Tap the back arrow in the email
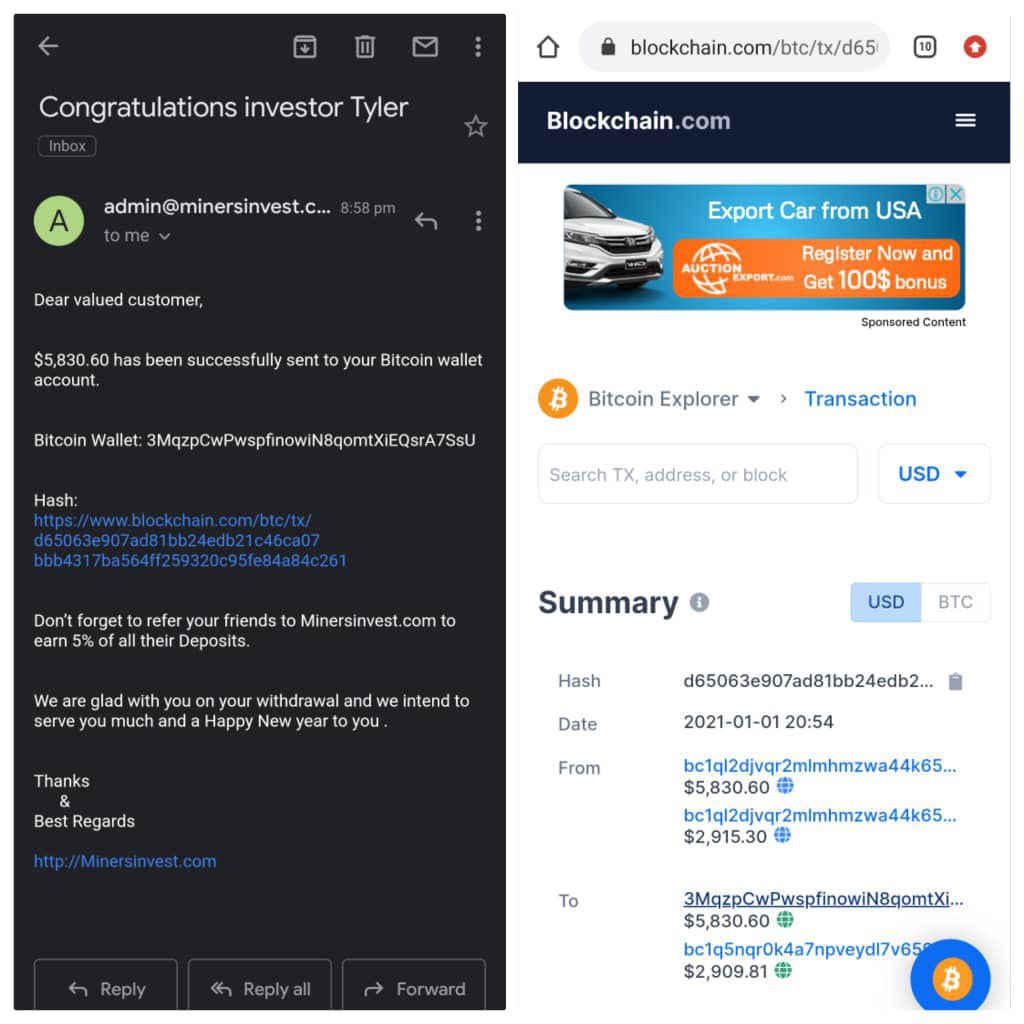Viewport: 1024px width, 1024px height. (x=48, y=46)
